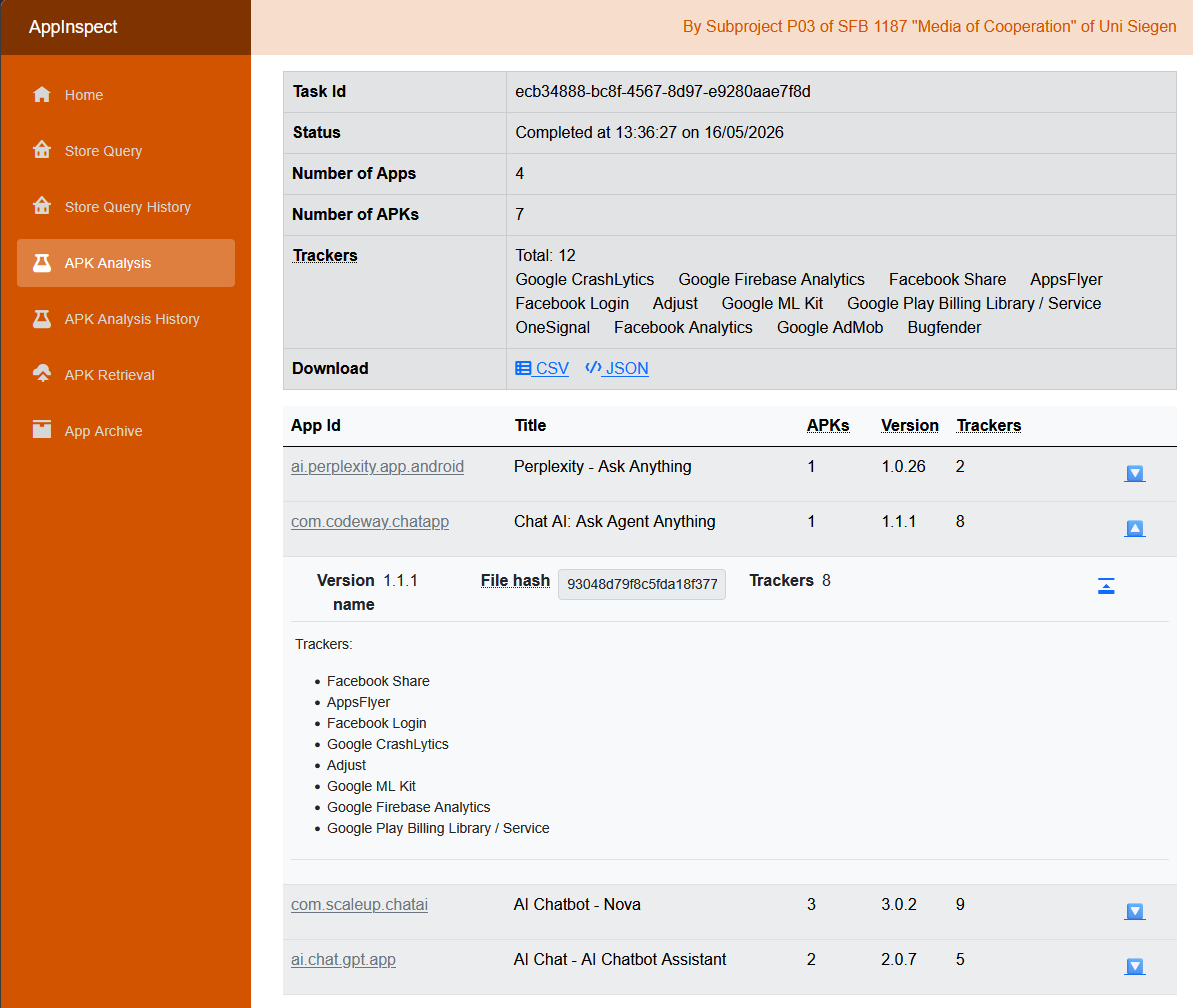Image resolution: width=1193 pixels, height=1008 pixels.
Task: Click the Trackers column header
Action: [988, 425]
